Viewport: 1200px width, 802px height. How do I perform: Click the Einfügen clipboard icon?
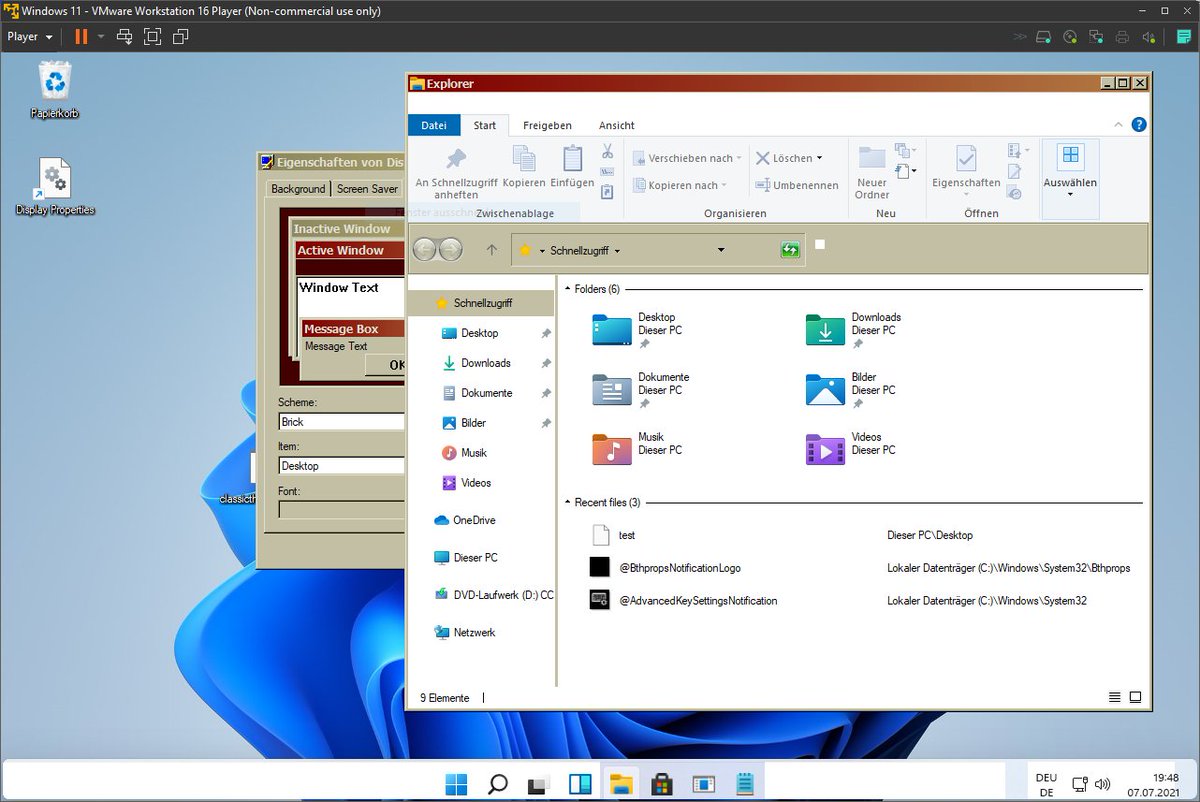572,159
